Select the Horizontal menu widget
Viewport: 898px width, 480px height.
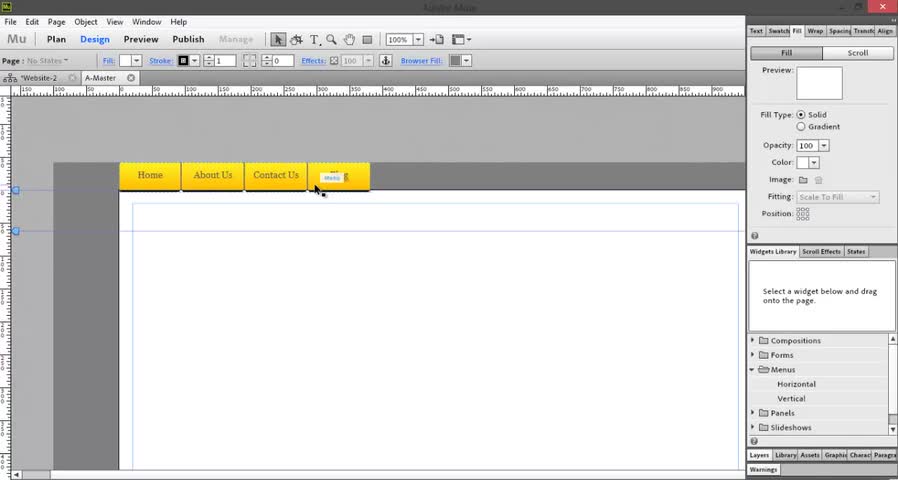pyautogui.click(x=796, y=384)
